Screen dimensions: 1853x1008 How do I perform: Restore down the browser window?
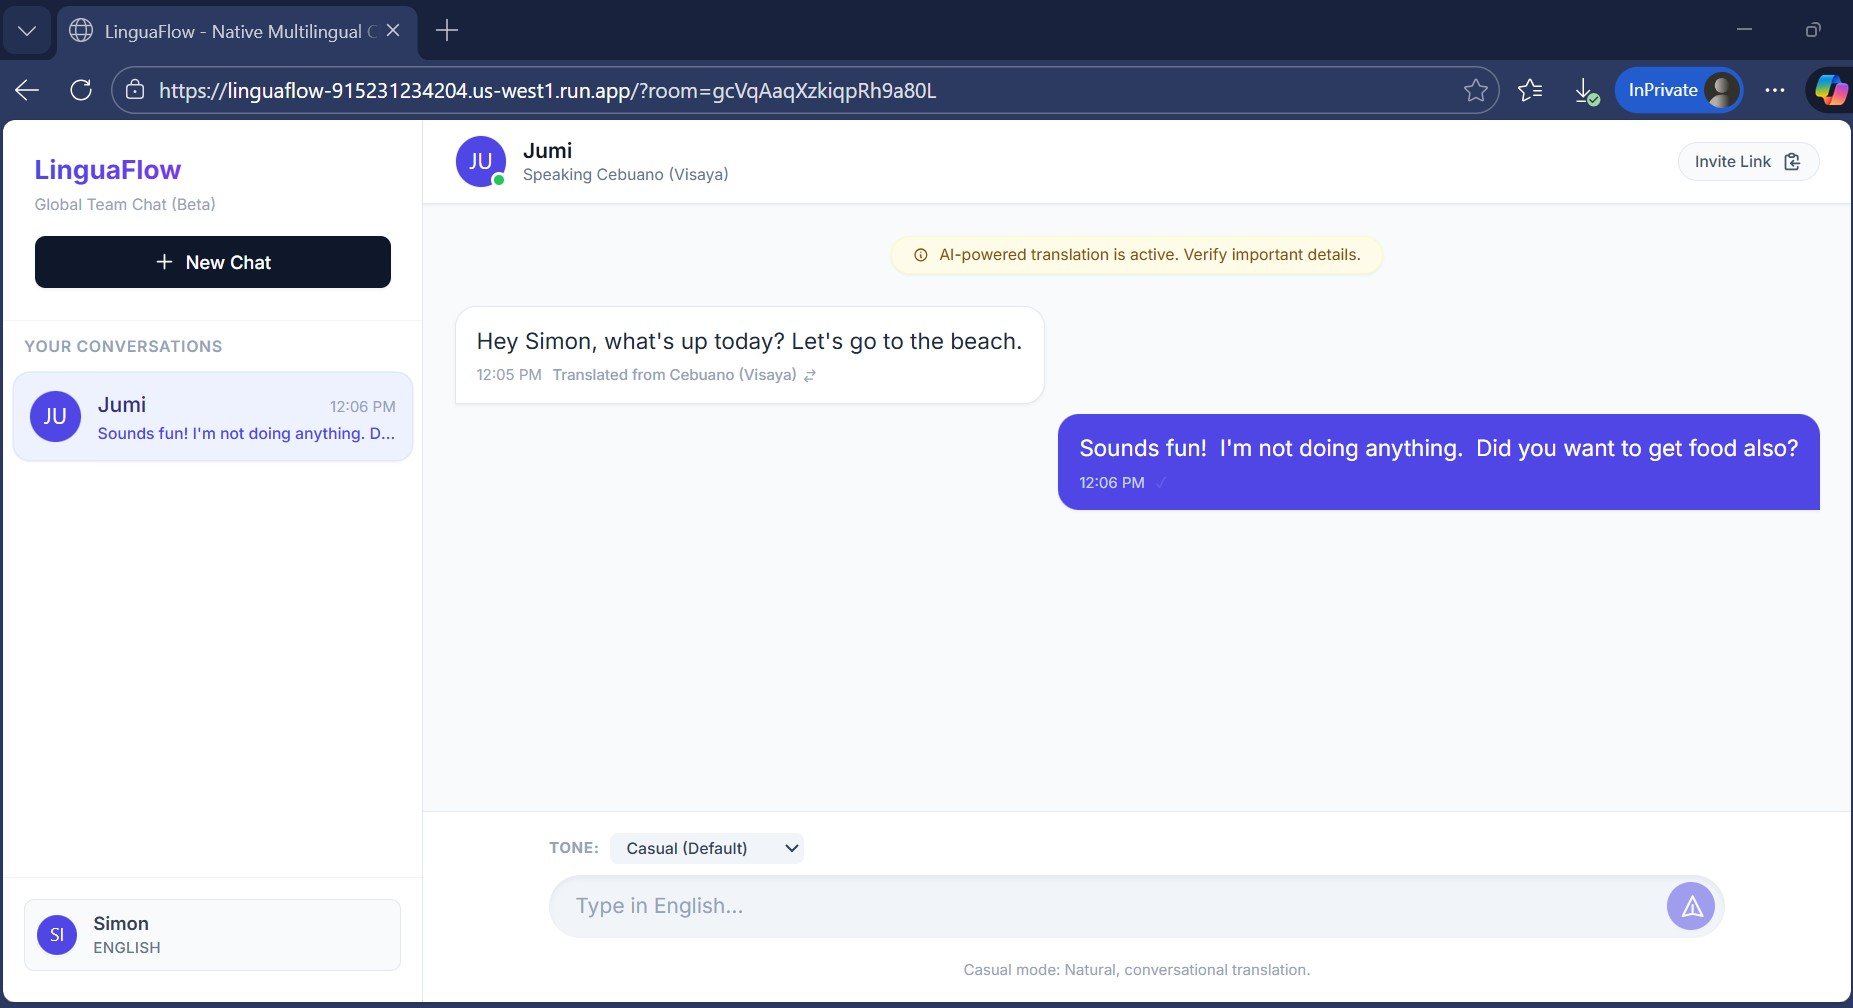coord(1812,30)
